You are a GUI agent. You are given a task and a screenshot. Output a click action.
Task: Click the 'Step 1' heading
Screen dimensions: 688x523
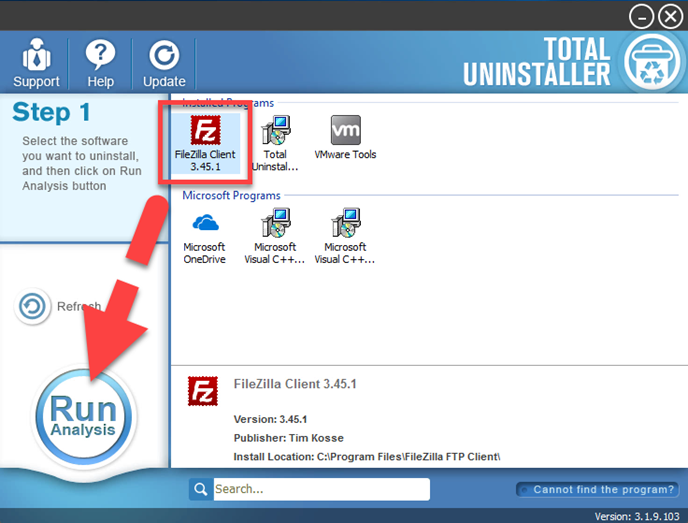[51, 112]
